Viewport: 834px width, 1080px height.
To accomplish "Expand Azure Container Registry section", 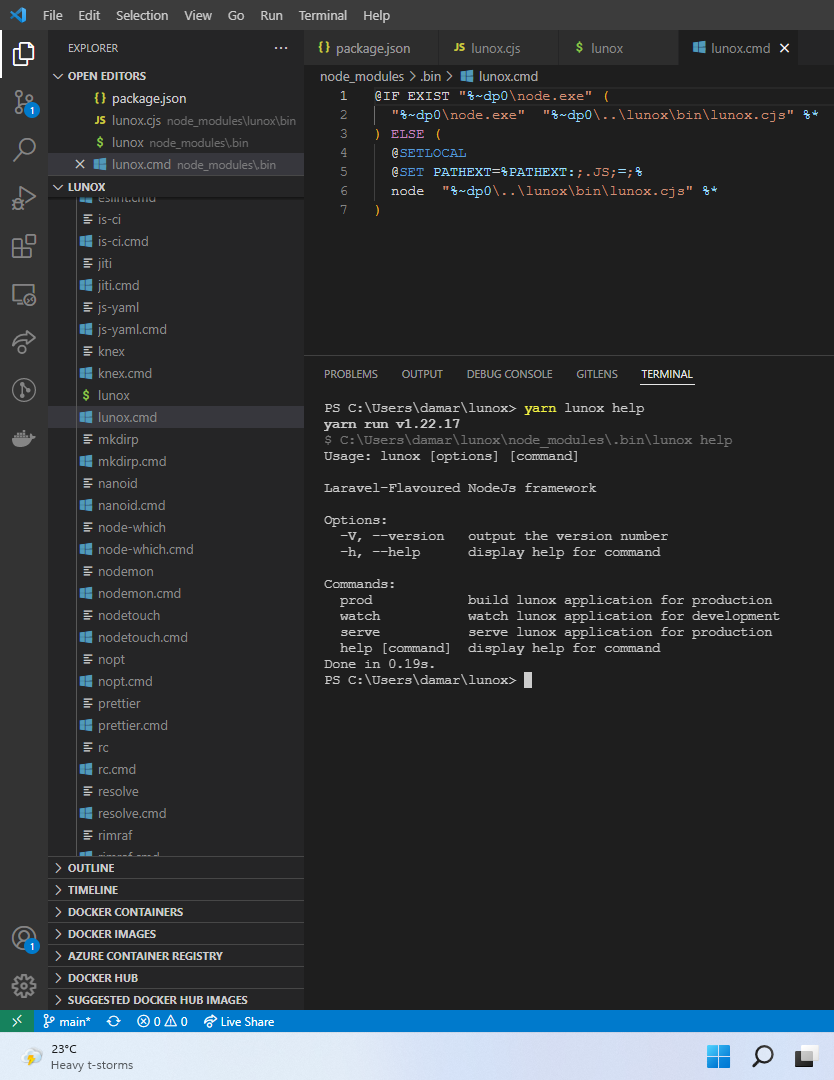I will point(176,956).
